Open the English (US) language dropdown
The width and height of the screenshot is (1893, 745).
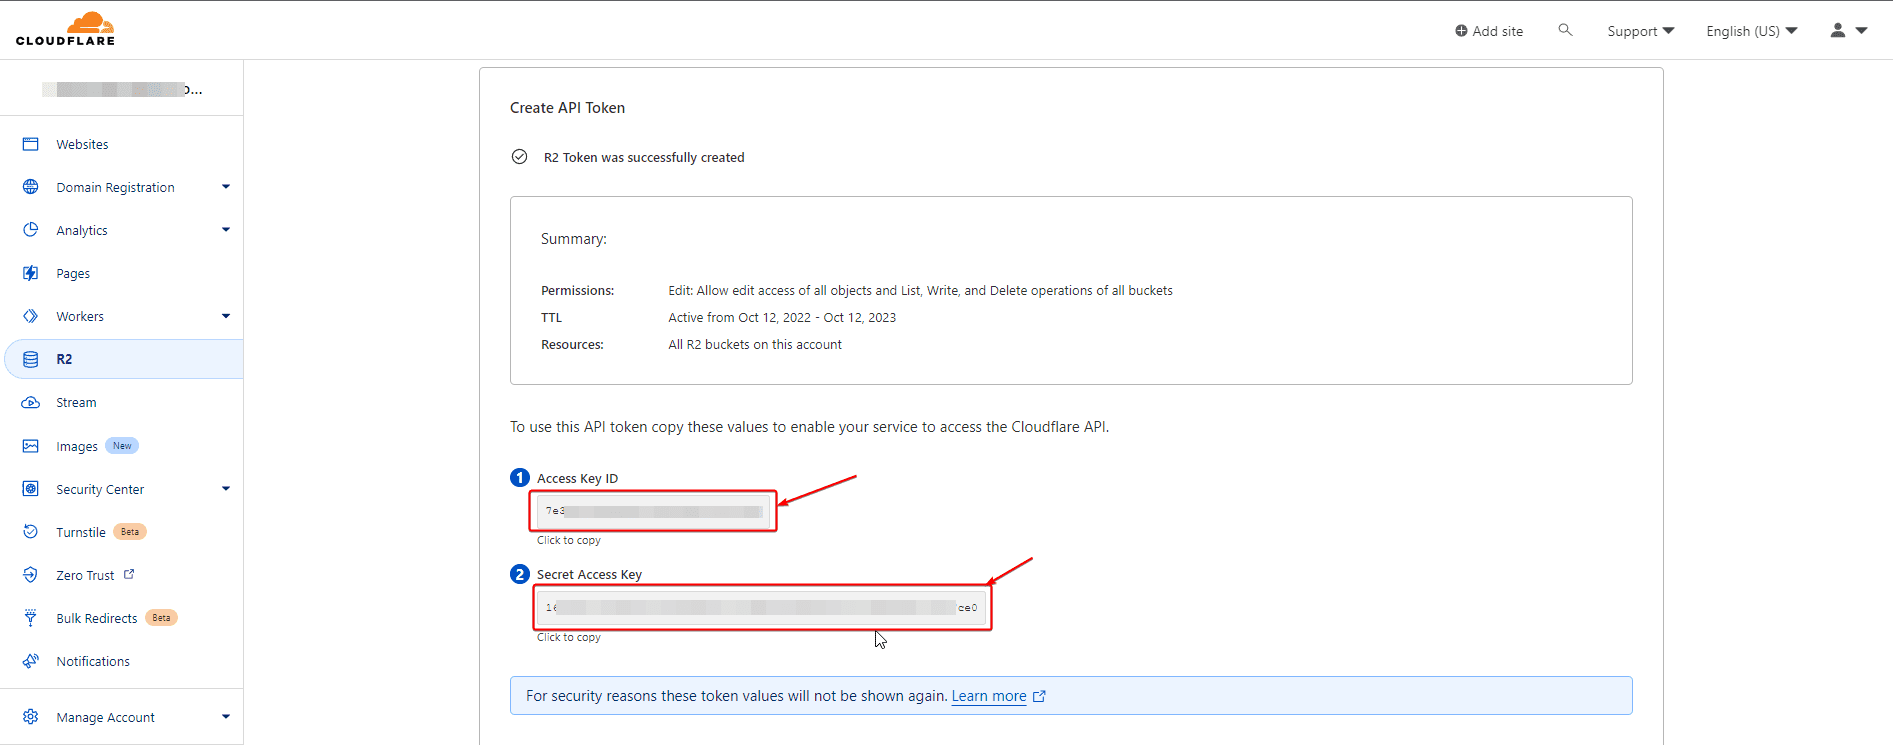tap(1751, 31)
